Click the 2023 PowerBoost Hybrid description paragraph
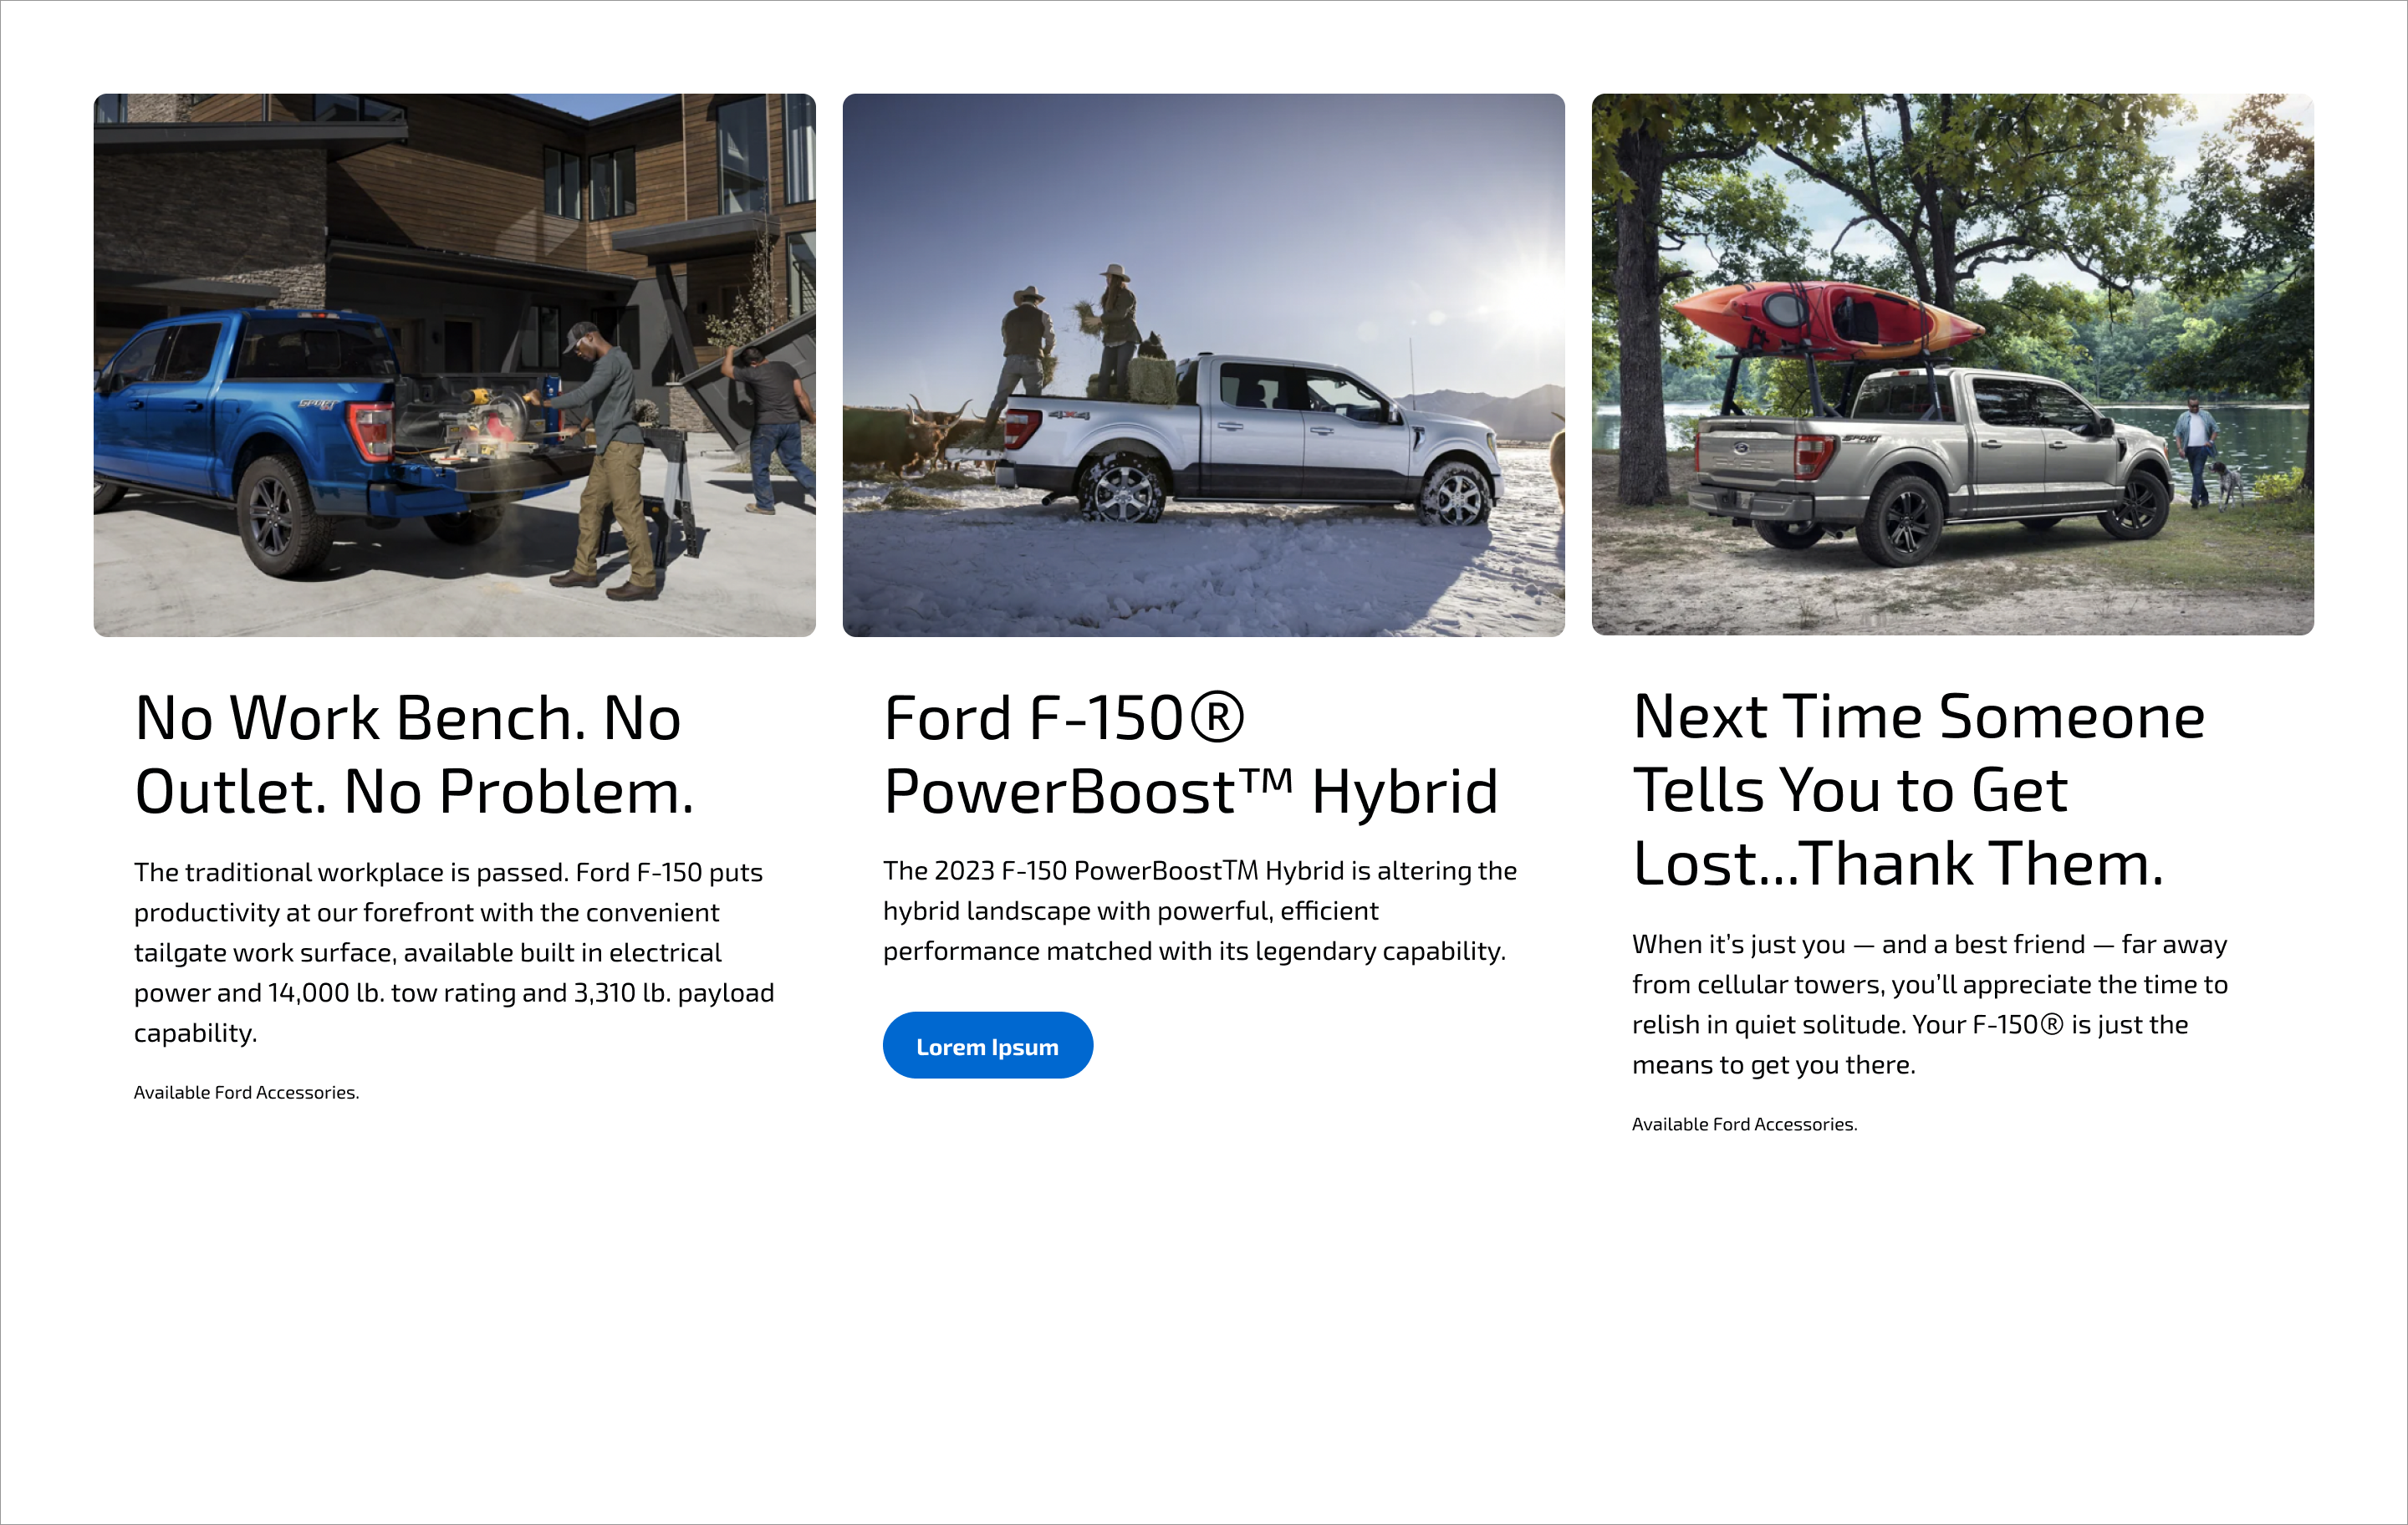The image size is (2408, 1525). [x=1199, y=910]
